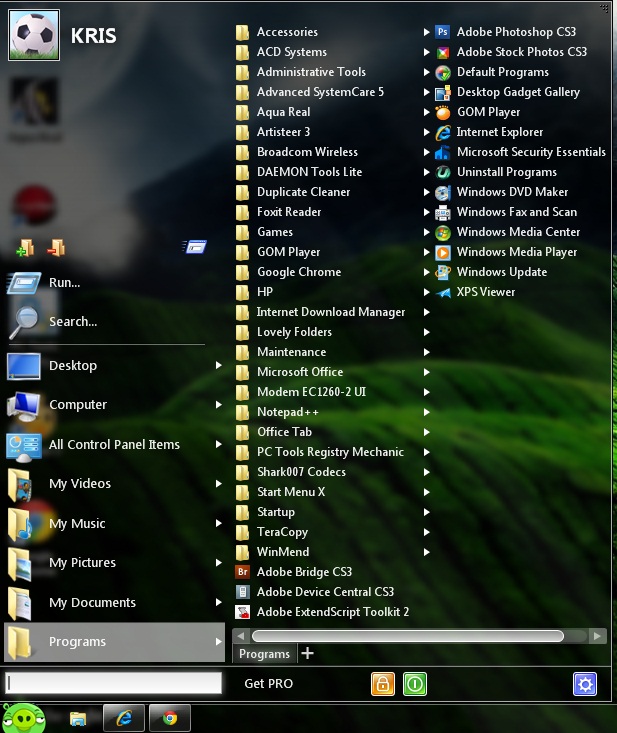Launch Windows Media Player icon
This screenshot has height=733, width=617.
coord(442,252)
